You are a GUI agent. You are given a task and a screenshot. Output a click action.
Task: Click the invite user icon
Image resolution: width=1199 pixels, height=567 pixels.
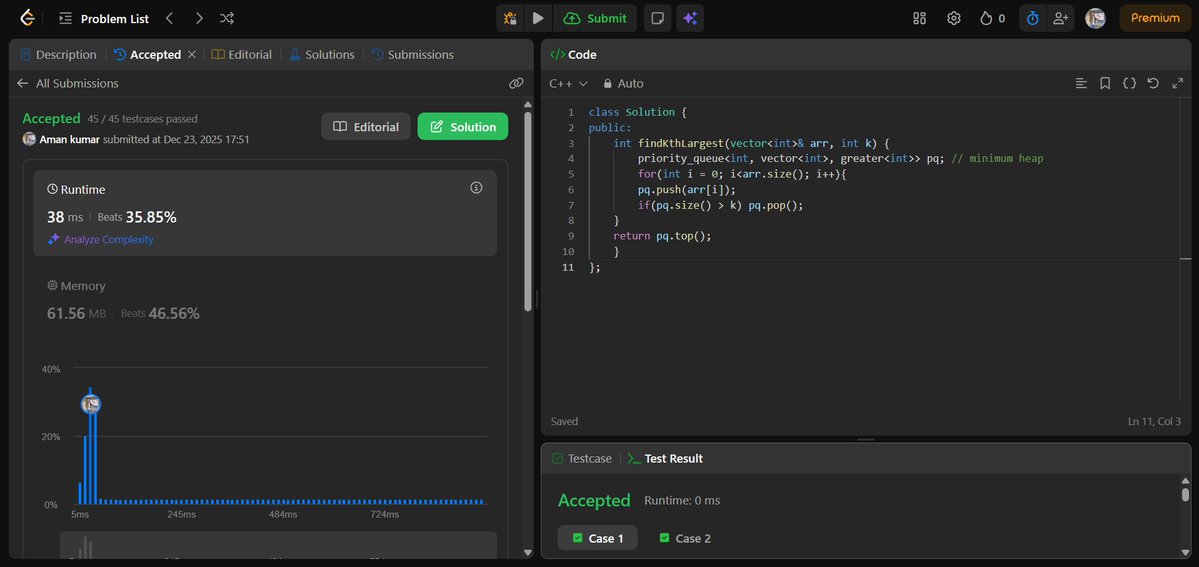[x=1060, y=18]
